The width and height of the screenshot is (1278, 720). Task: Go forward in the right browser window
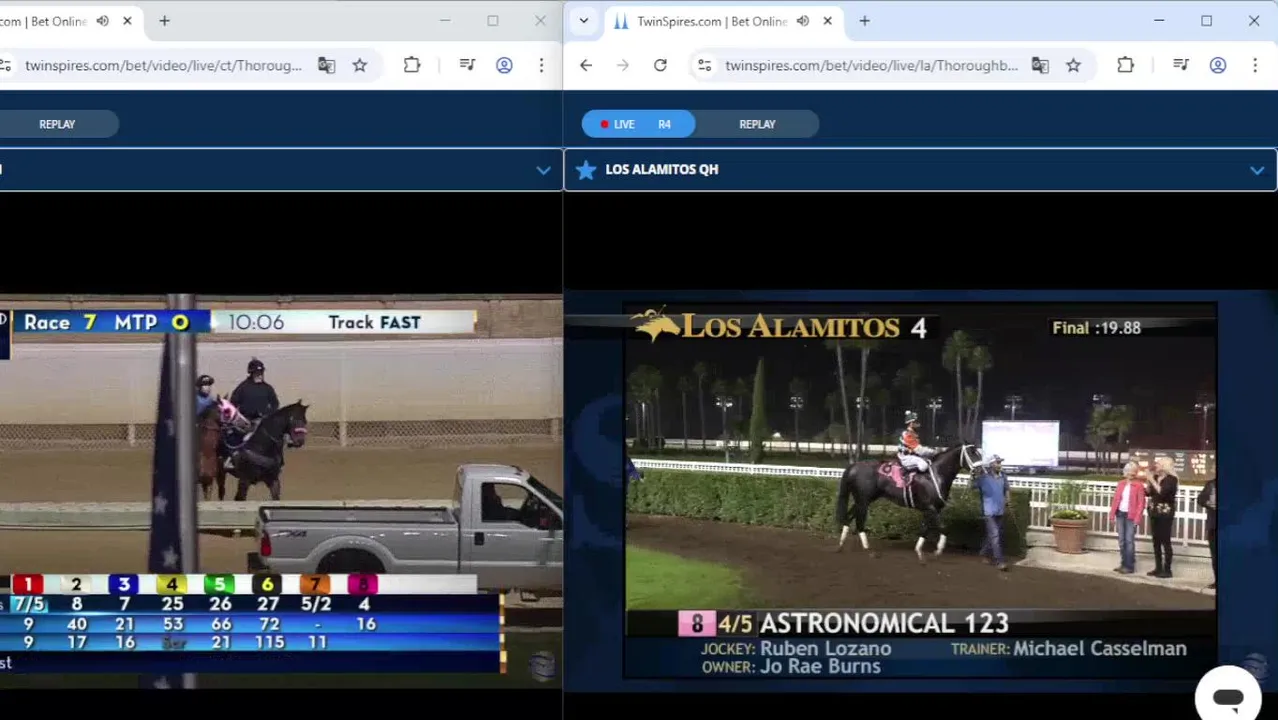623,65
